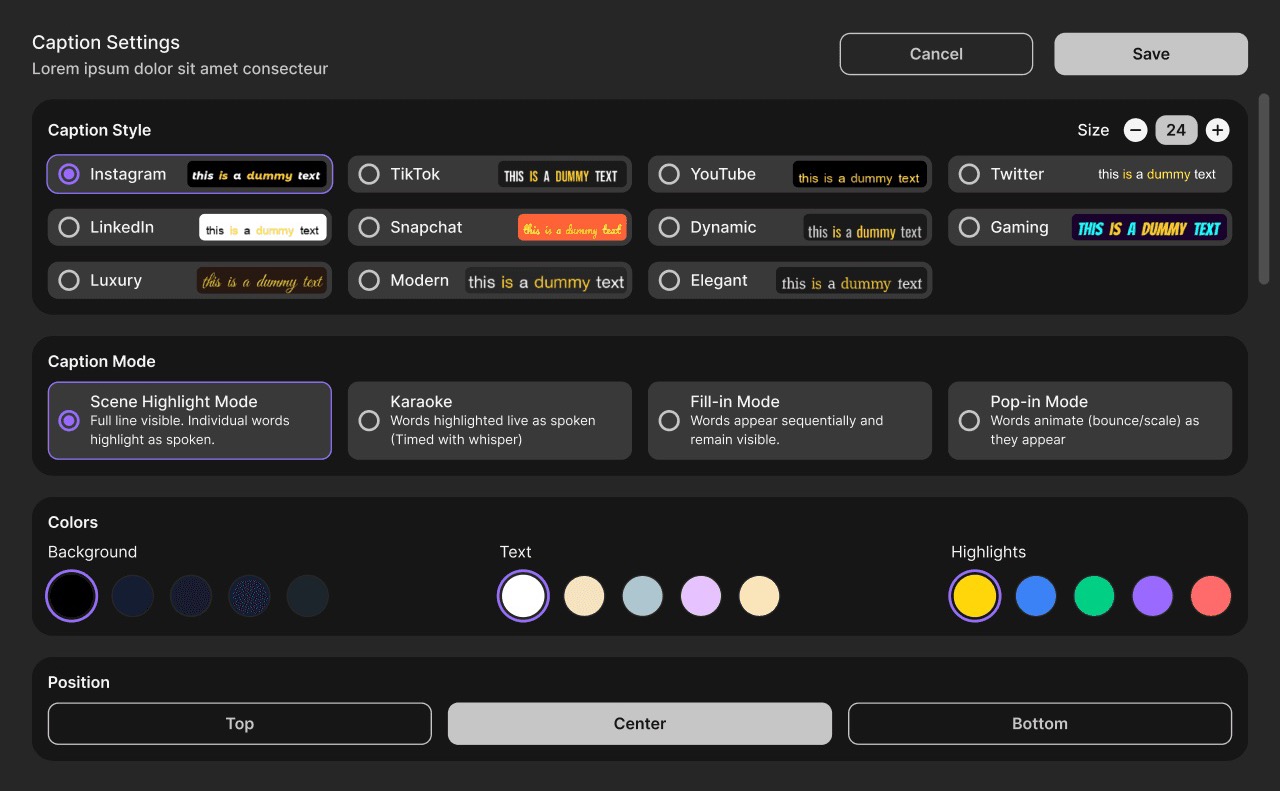Save the caption settings
The width and height of the screenshot is (1280, 791).
point(1151,54)
